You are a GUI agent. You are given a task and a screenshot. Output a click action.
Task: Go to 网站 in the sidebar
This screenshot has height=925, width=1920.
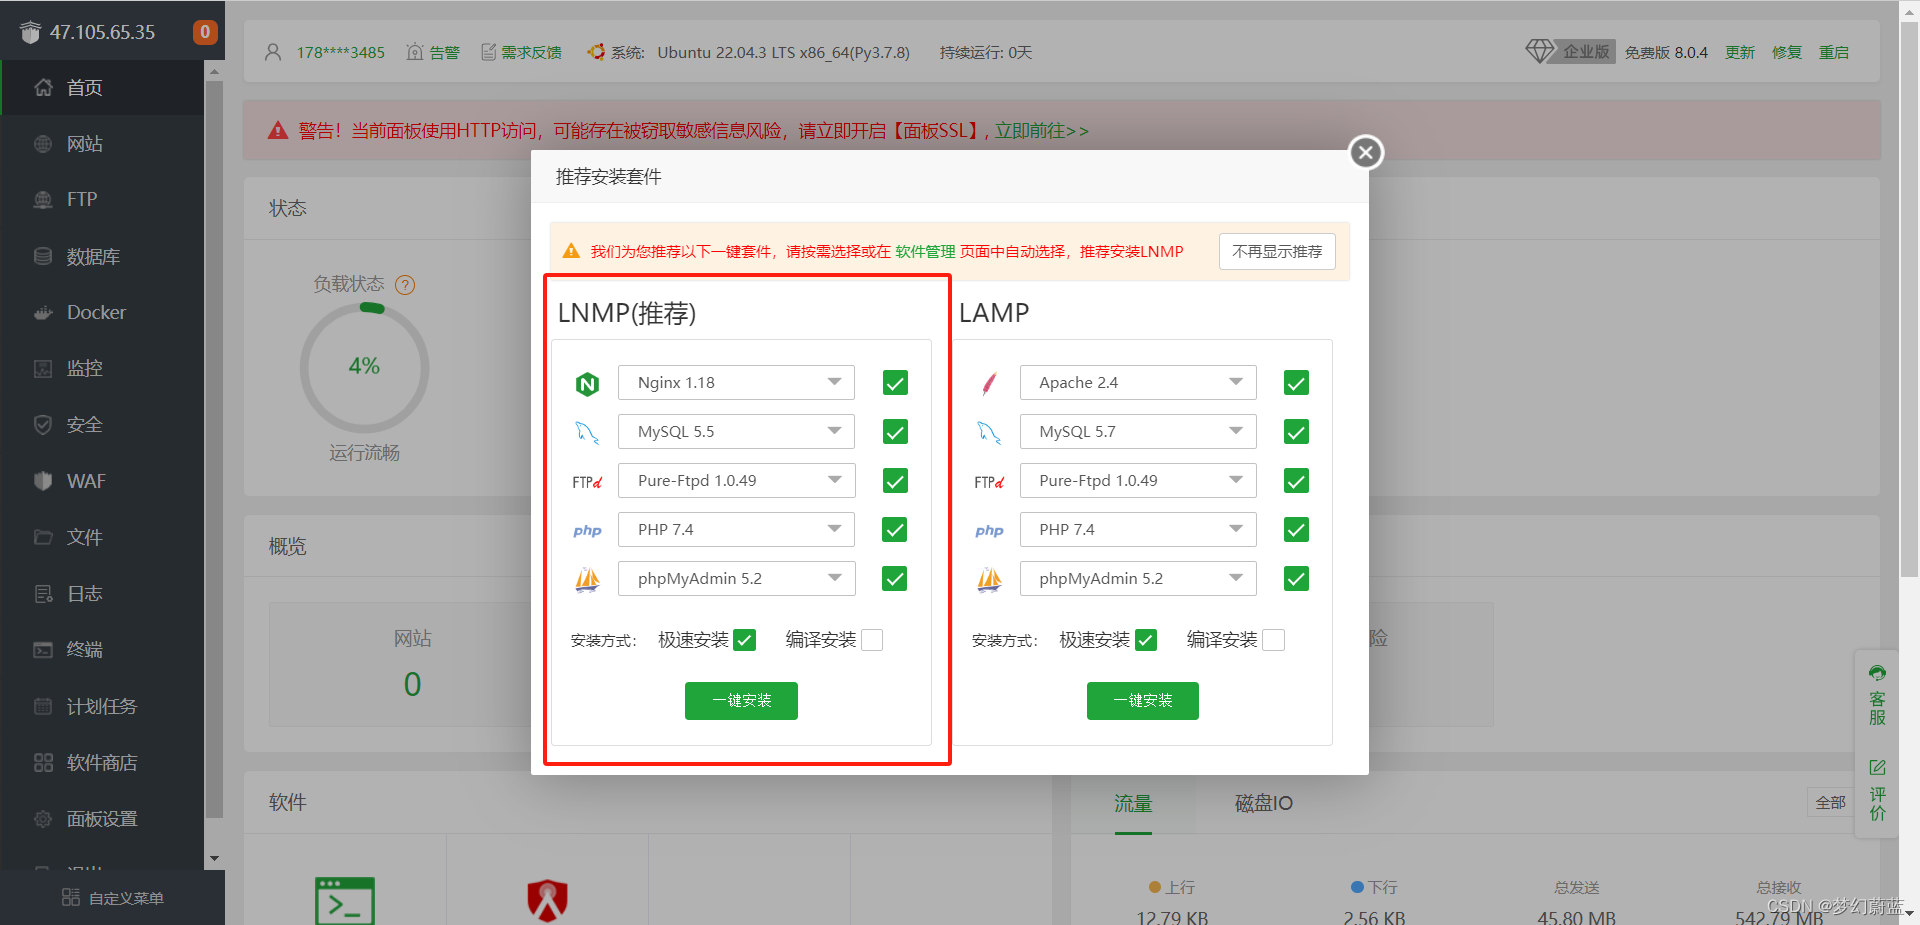(102, 144)
